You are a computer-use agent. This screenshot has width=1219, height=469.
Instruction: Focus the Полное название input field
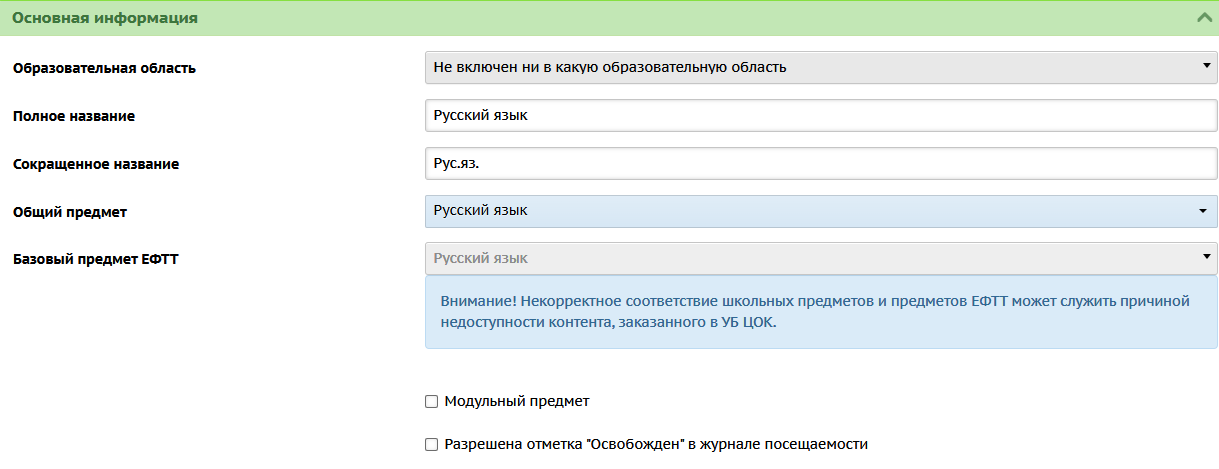(821, 115)
